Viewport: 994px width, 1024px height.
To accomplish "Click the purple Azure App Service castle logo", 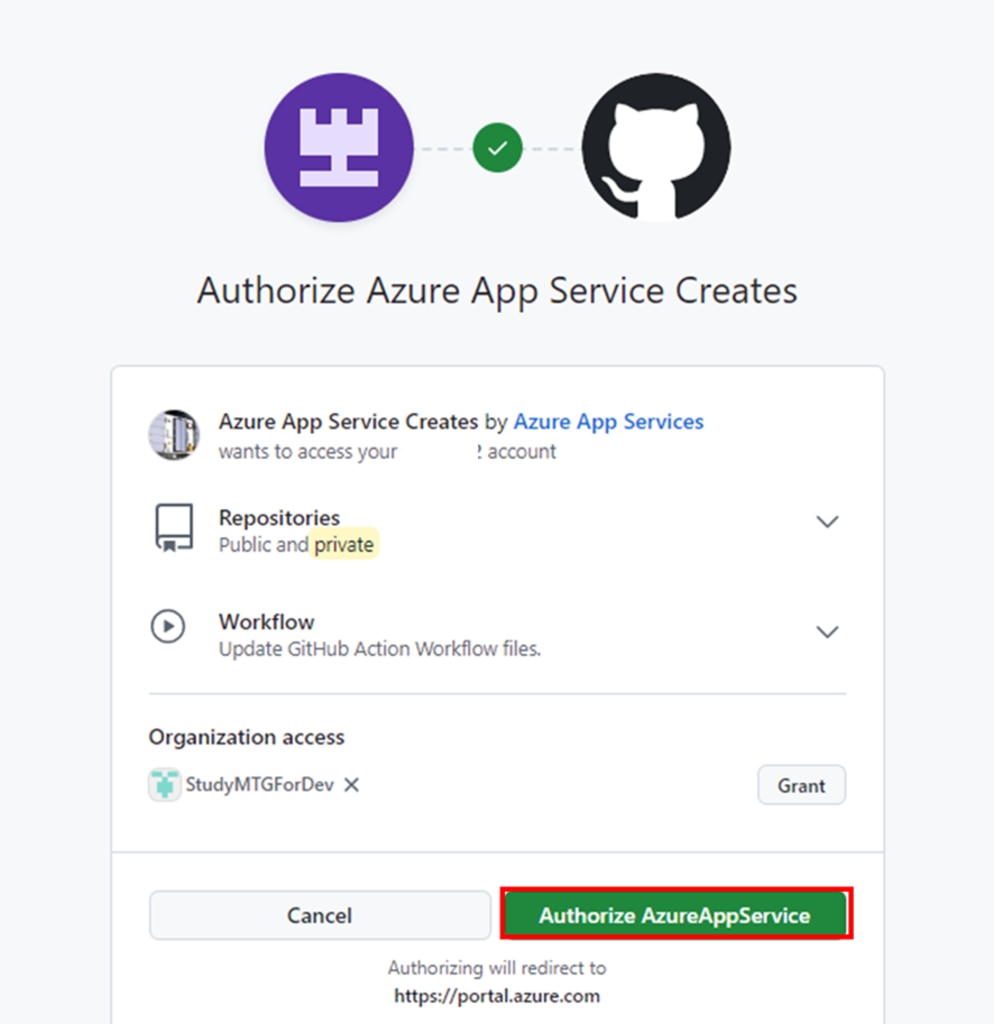I will coord(338,148).
